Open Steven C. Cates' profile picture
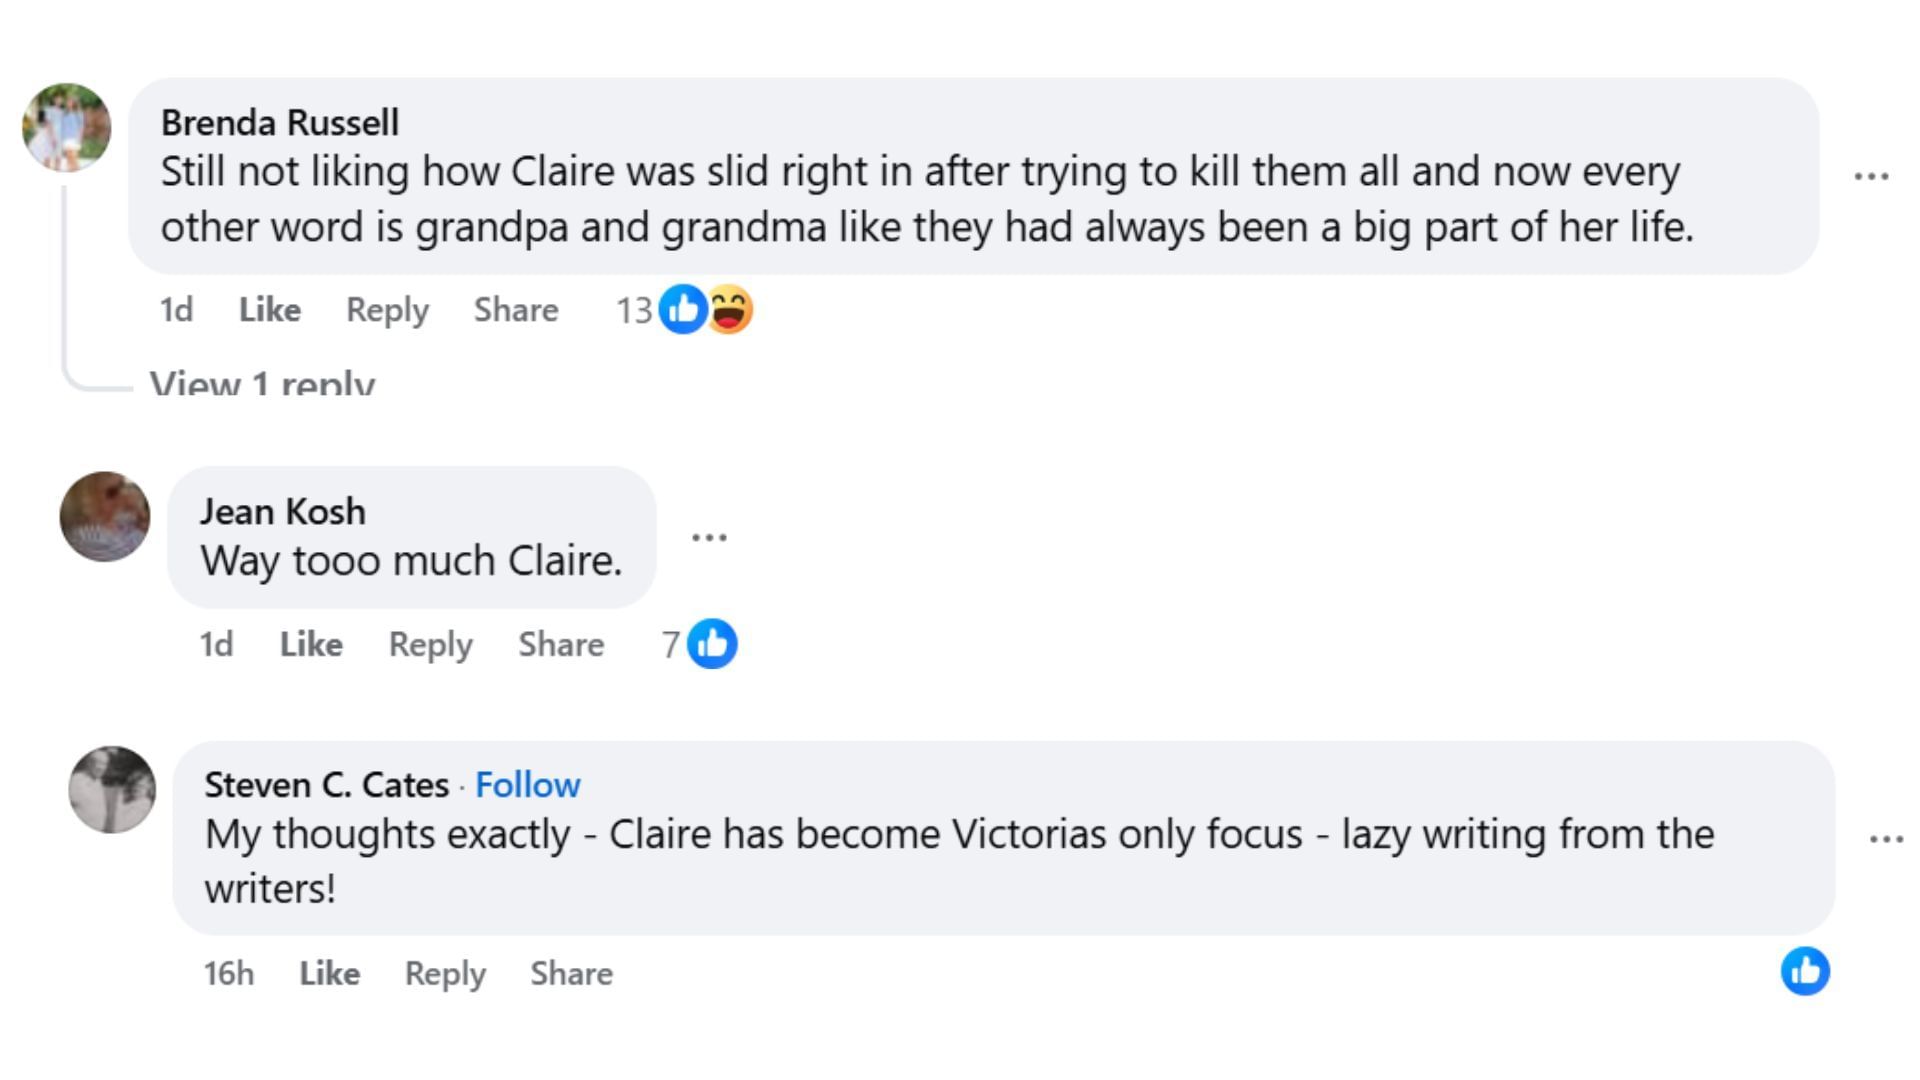The height and width of the screenshot is (1080, 1920). point(112,789)
